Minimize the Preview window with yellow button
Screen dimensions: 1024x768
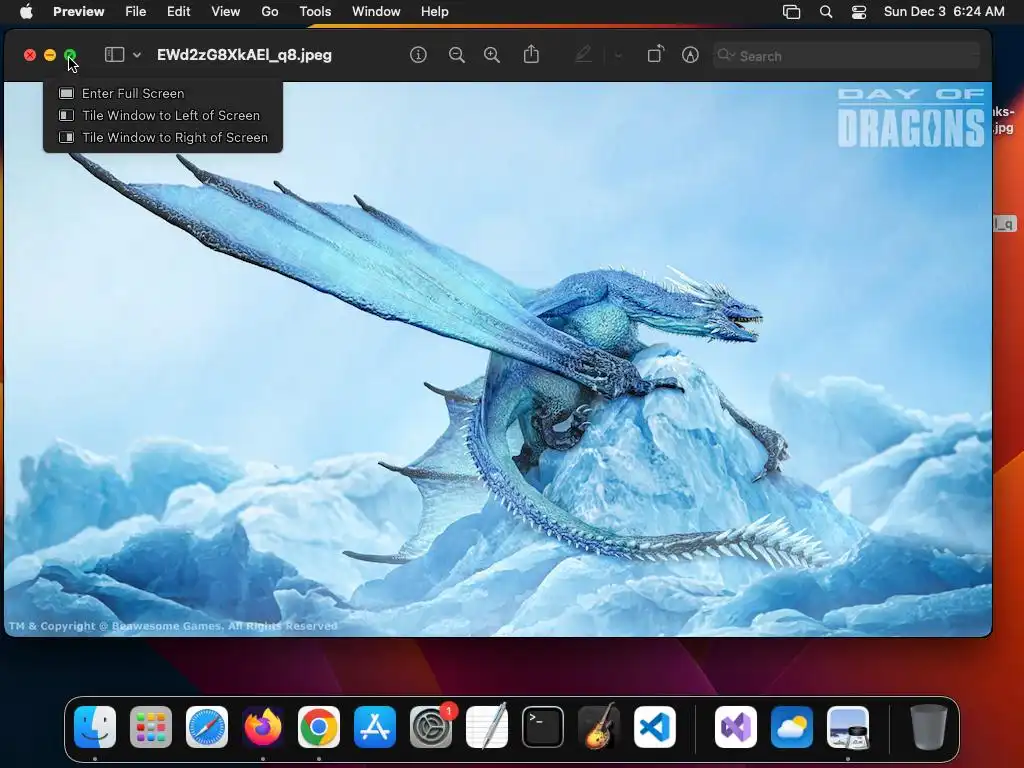(x=50, y=55)
